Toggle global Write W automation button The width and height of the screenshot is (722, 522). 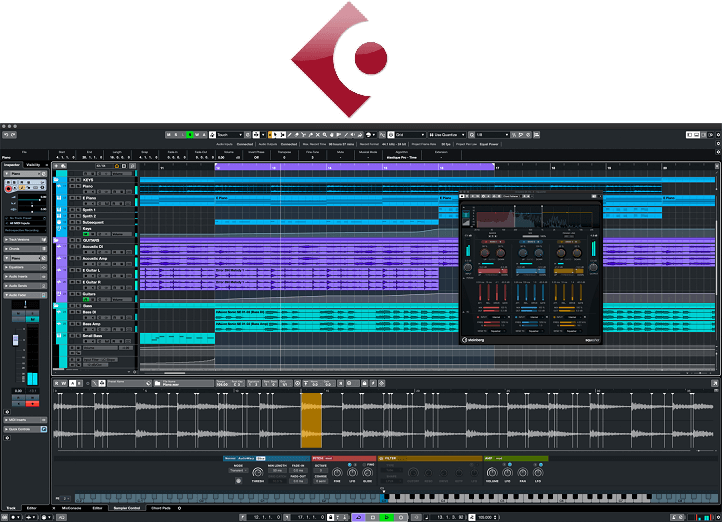pos(197,135)
